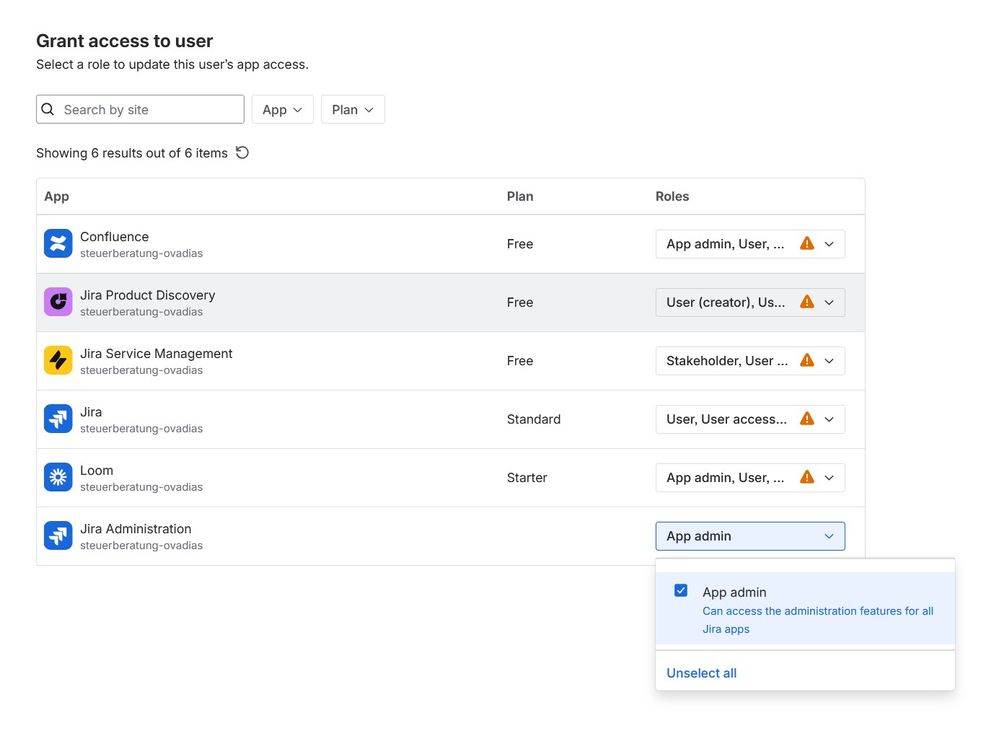Click the refresh results icon
Viewport: 999px width, 729px height.
tap(242, 153)
